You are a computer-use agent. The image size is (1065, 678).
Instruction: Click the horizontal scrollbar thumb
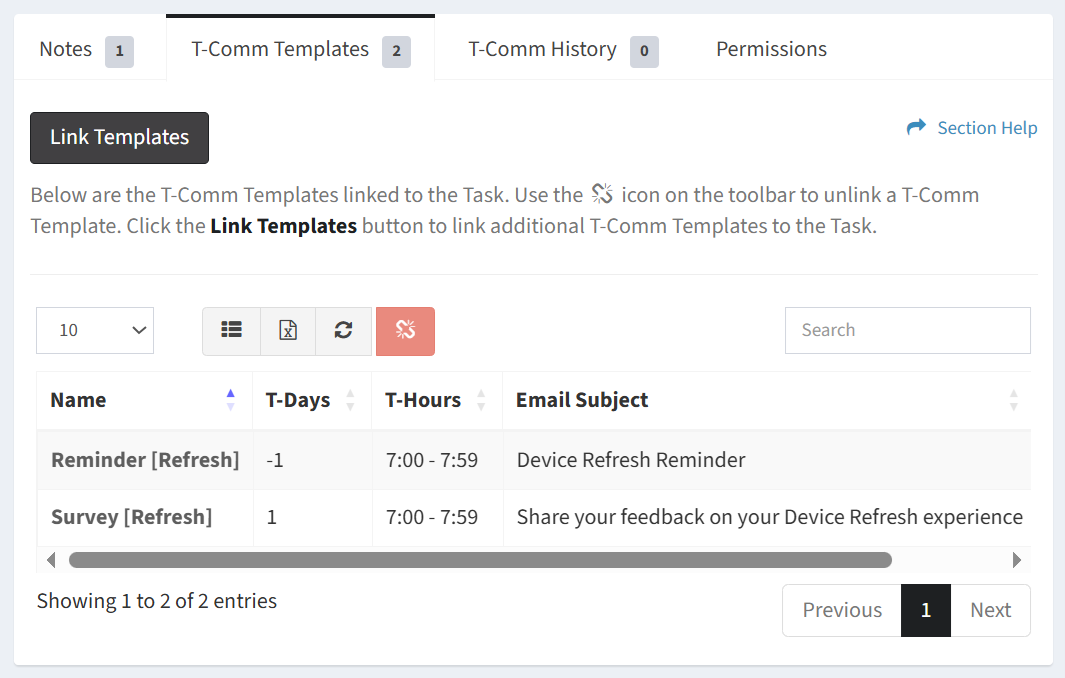tap(480, 560)
